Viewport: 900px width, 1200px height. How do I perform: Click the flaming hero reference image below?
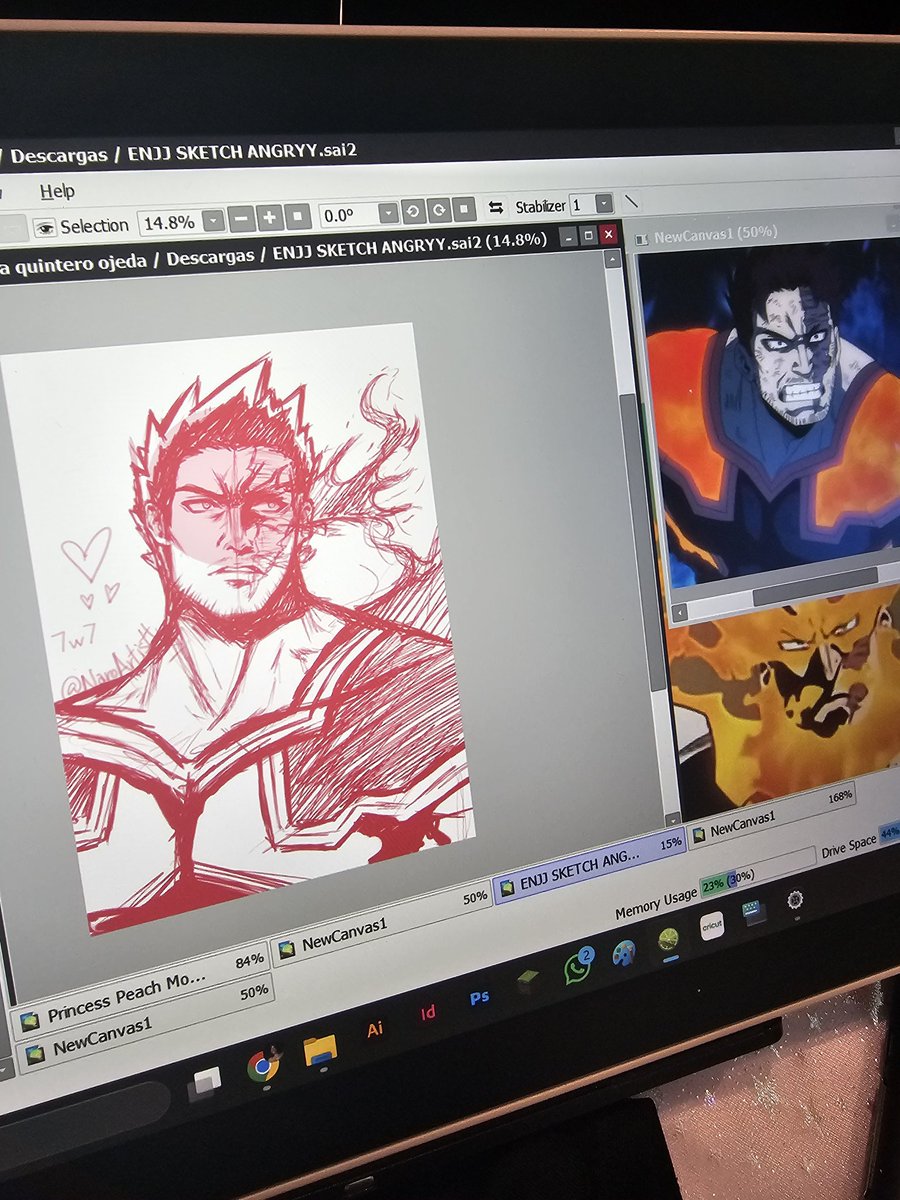785,700
